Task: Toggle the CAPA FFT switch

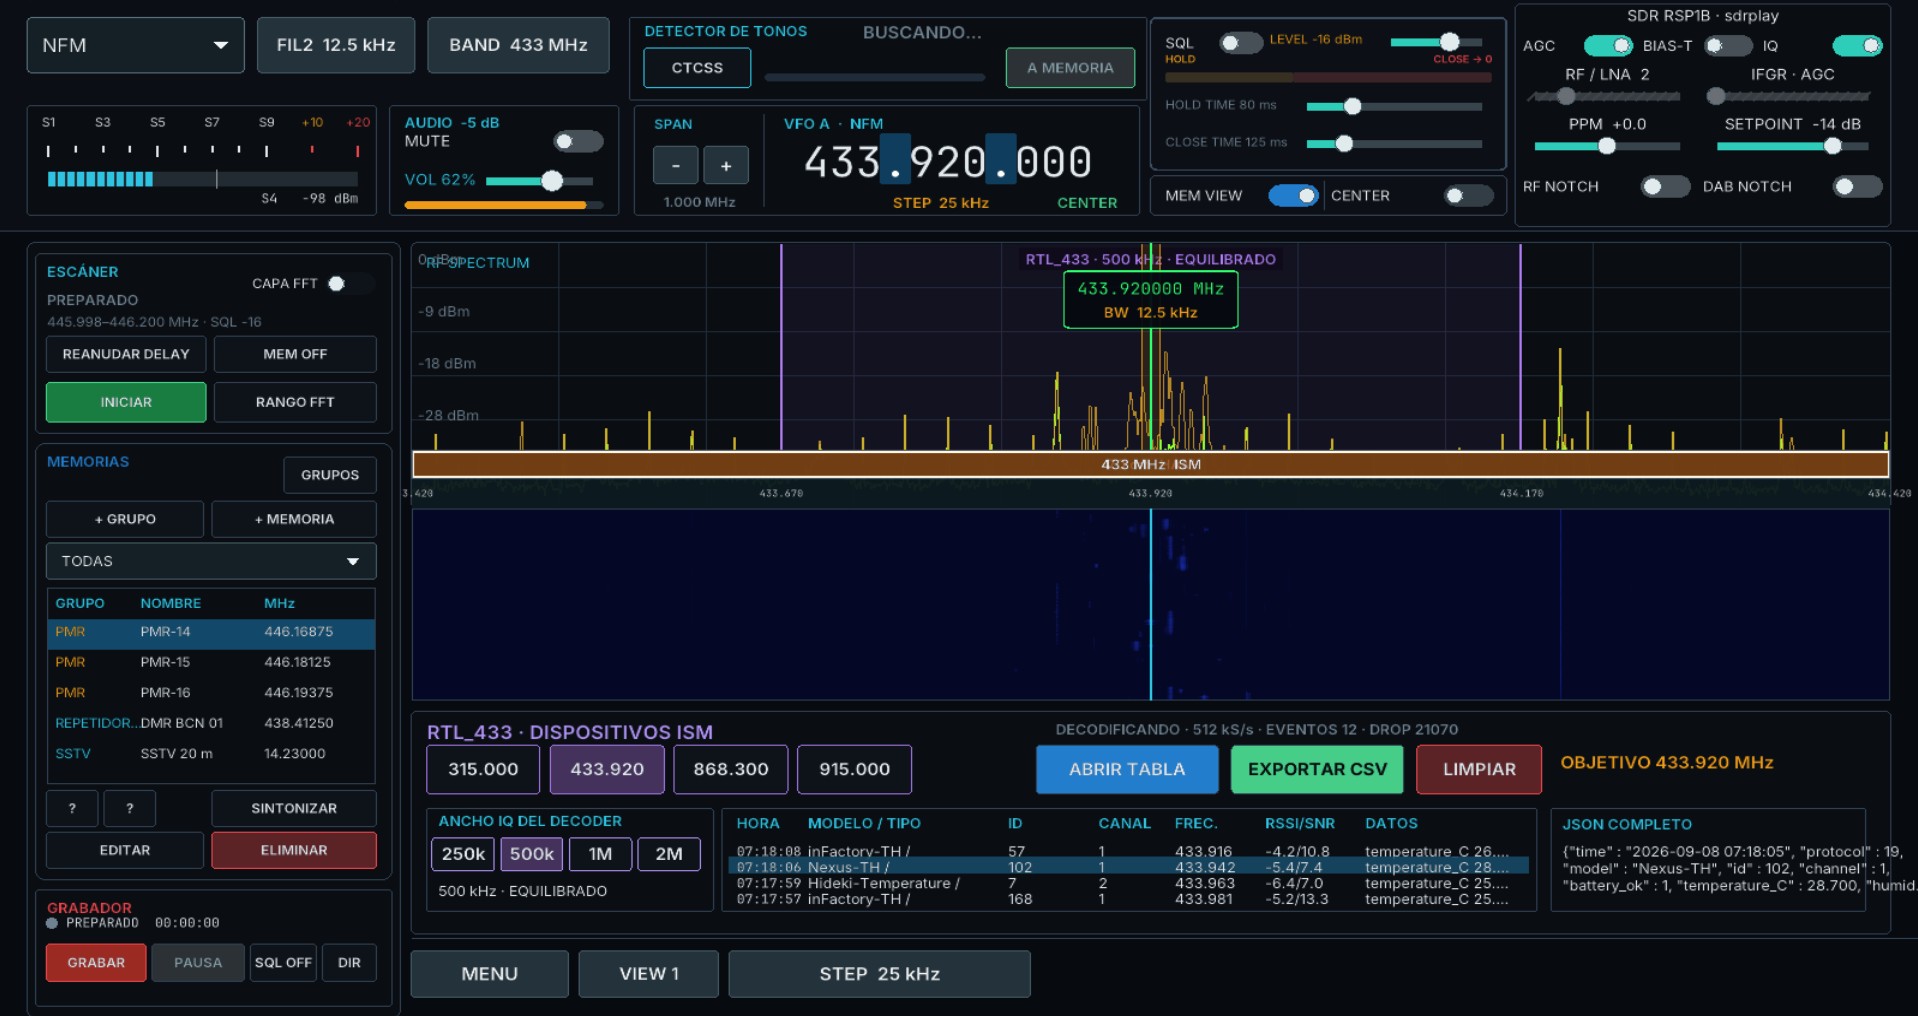Action: [x=352, y=284]
